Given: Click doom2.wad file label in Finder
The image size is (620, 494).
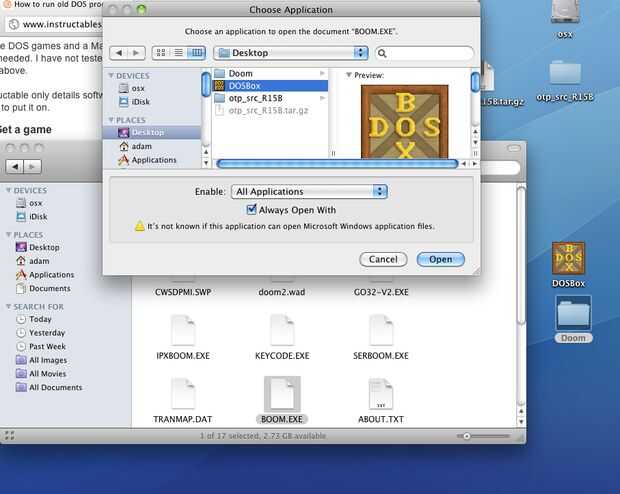Looking at the screenshot, I should click(x=282, y=292).
